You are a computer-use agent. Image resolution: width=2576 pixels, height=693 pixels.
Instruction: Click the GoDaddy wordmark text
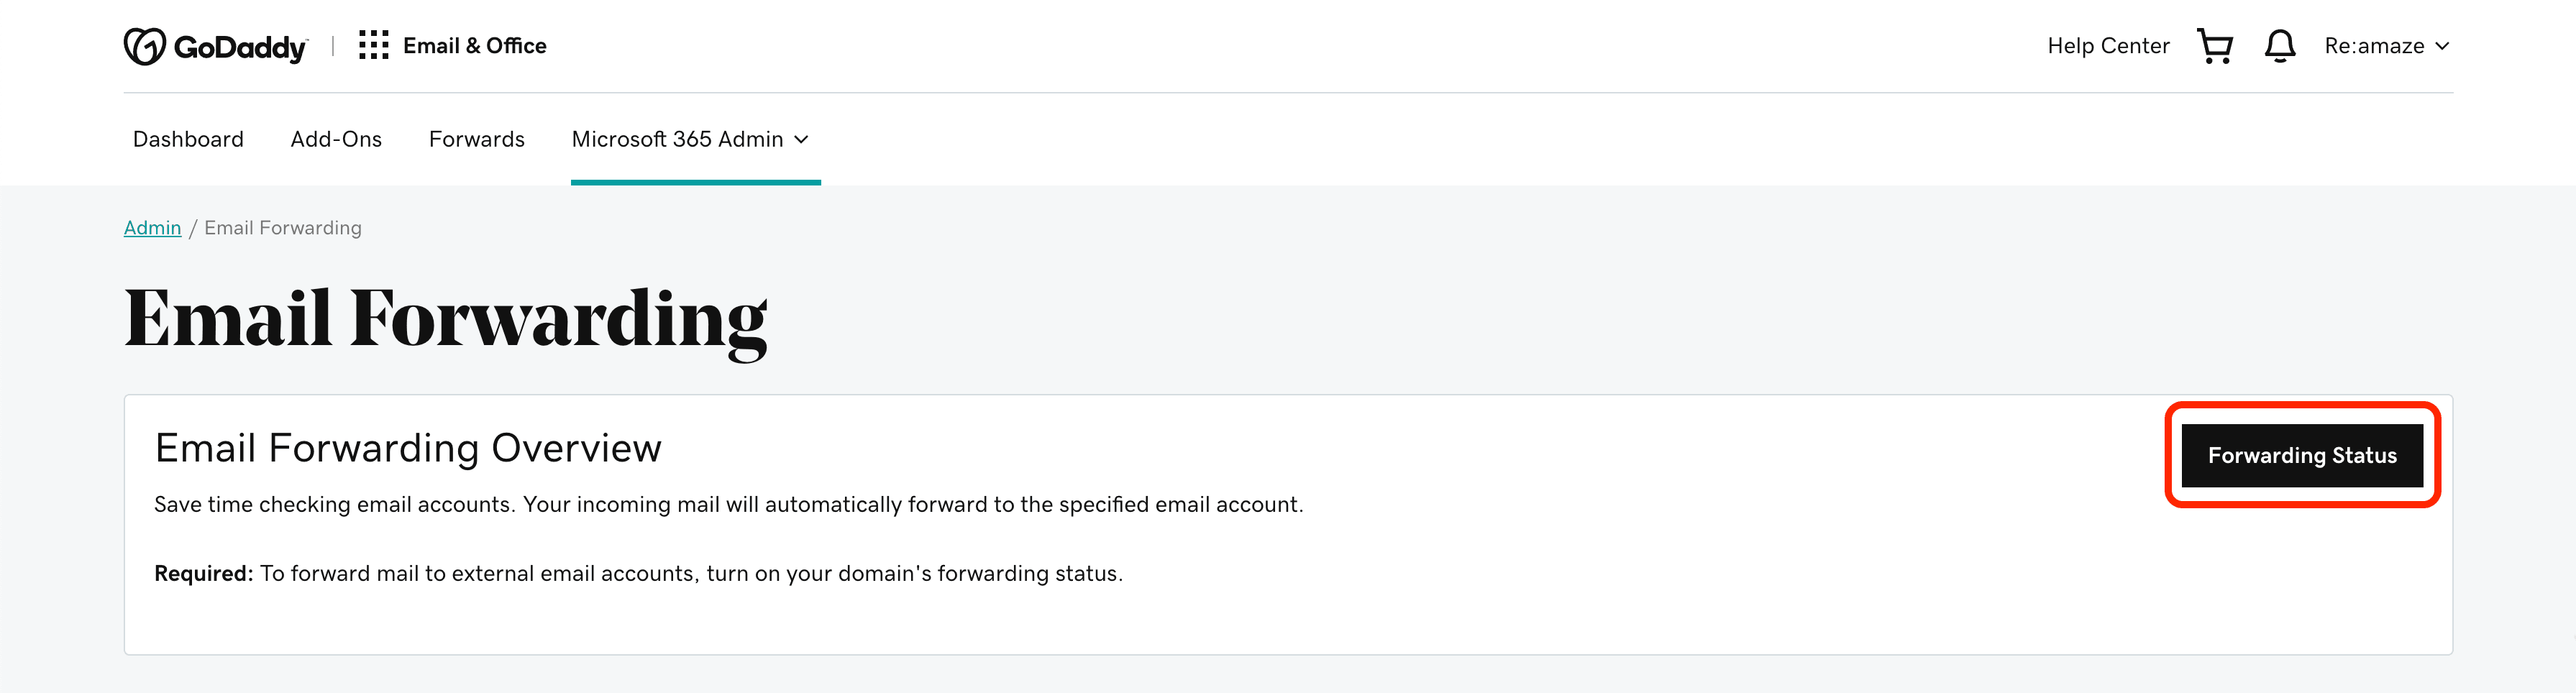[x=240, y=47]
